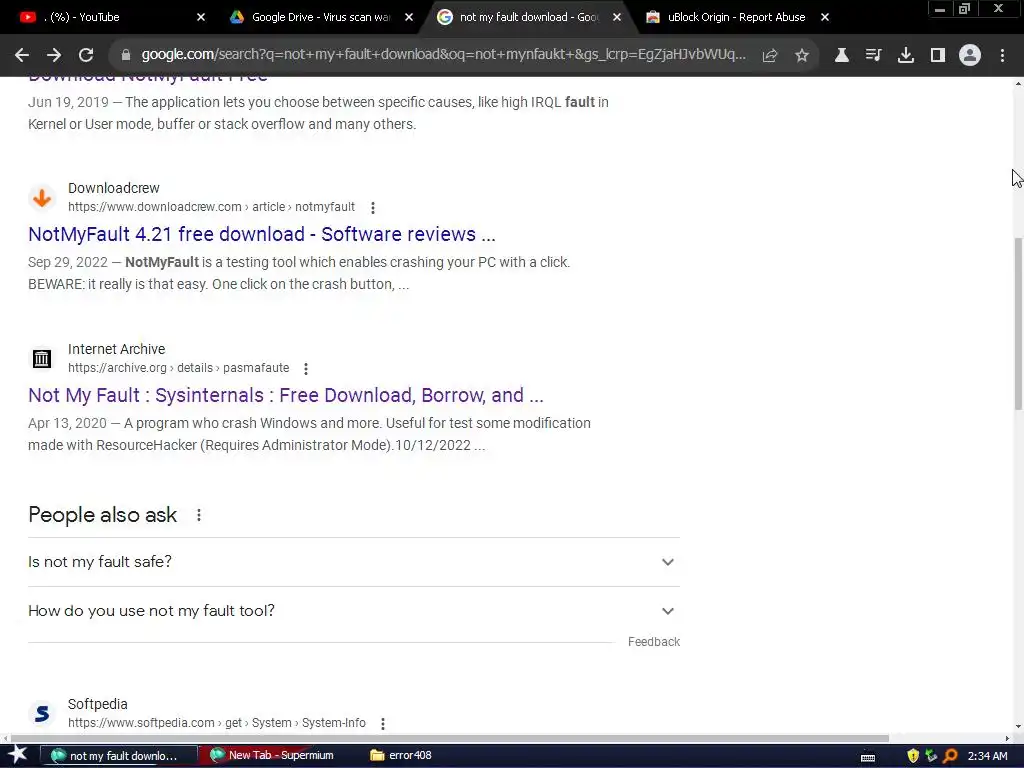This screenshot has height=768, width=1024.
Task: Close the uBlock Origin tab
Action: 825,17
